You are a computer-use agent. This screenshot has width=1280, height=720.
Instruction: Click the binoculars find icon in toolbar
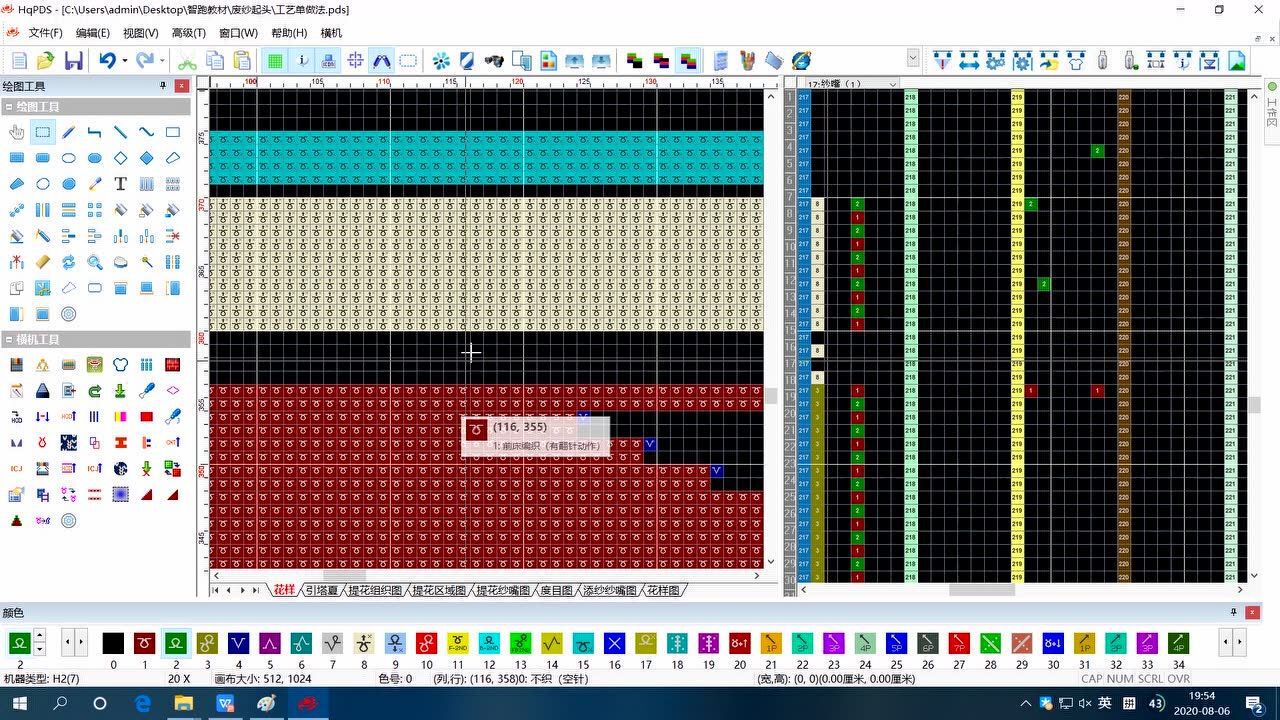click(x=494, y=61)
